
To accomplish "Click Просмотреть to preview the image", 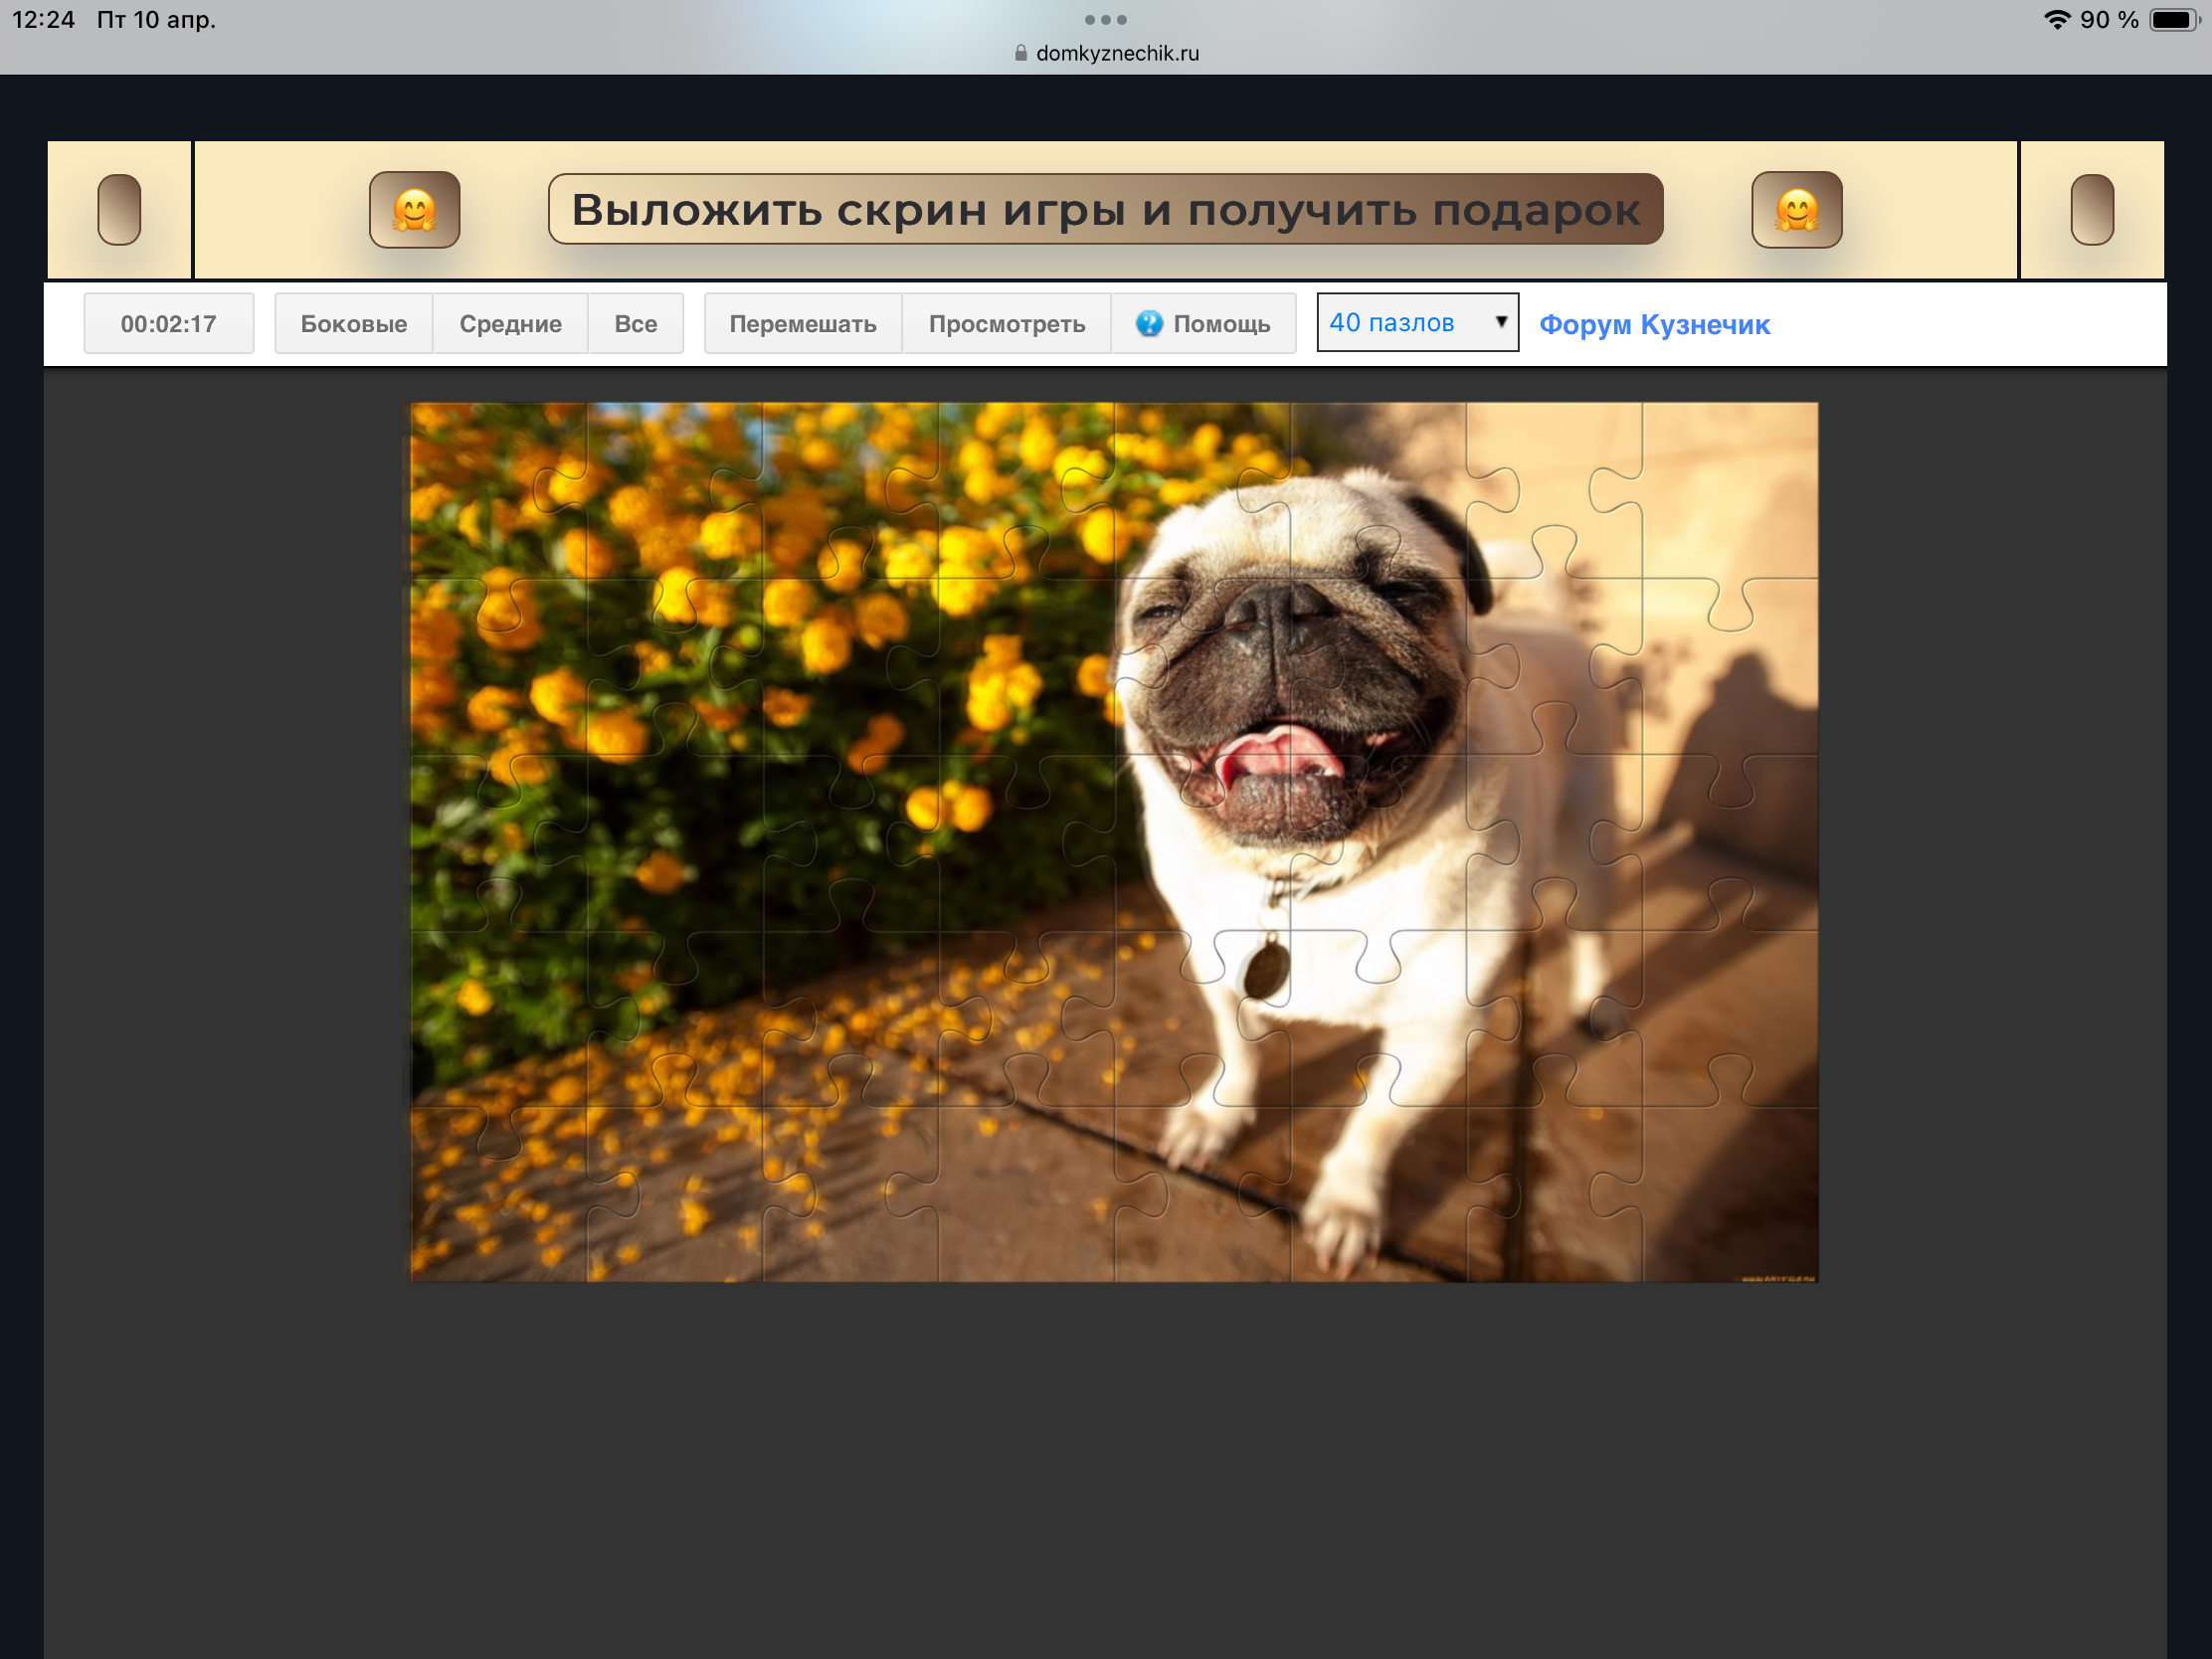I will click(x=1006, y=324).
